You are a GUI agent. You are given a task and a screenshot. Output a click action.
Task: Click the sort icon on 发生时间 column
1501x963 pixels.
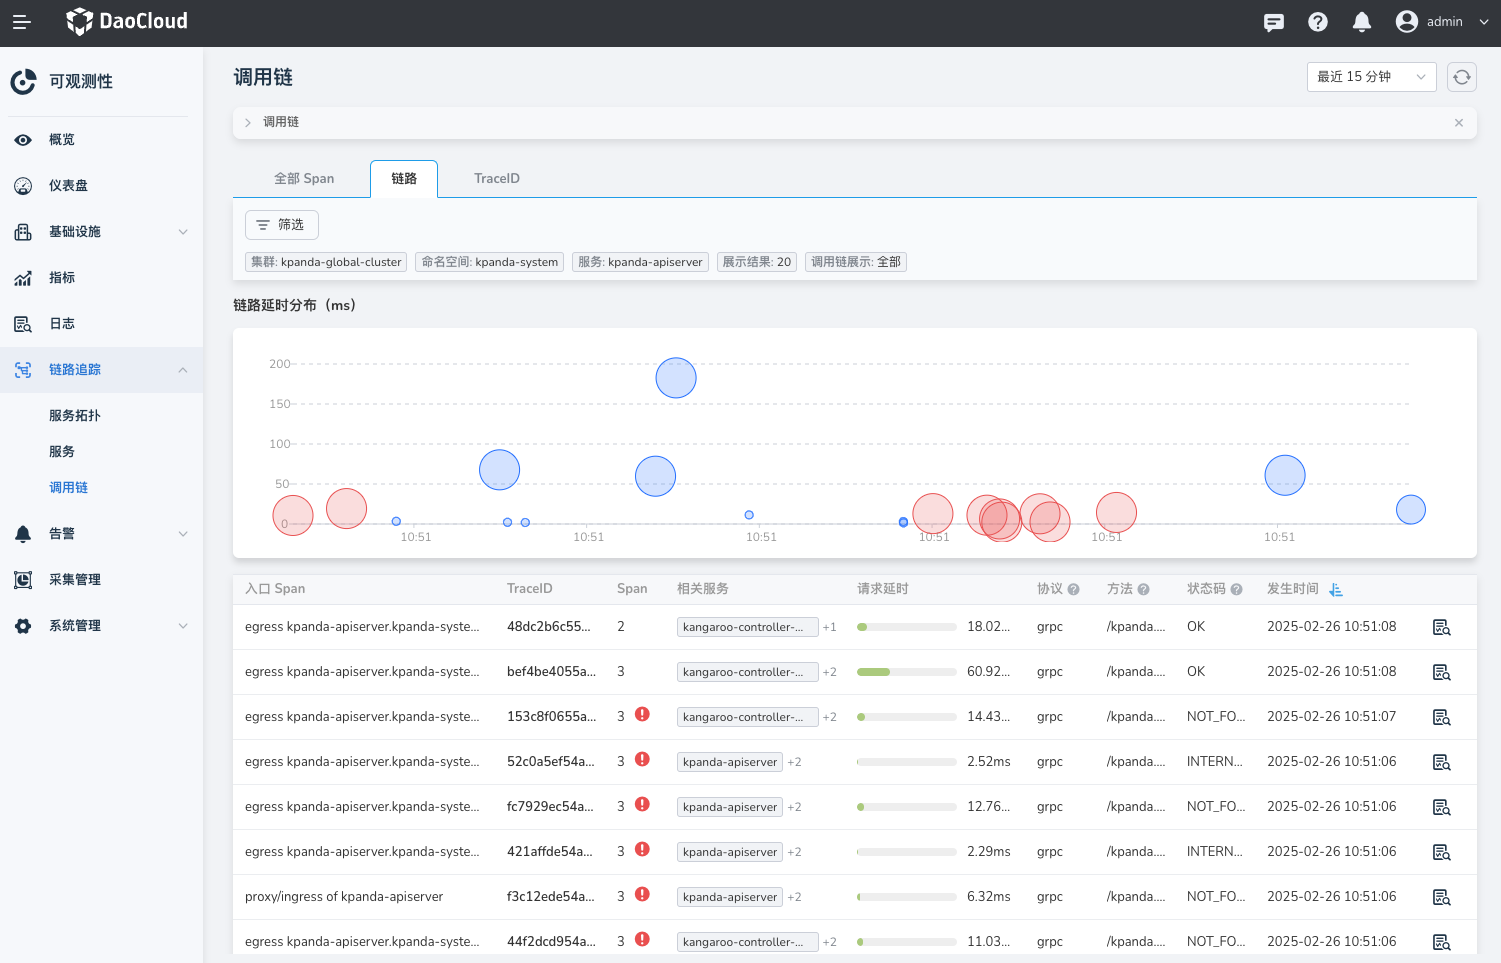[1336, 589]
